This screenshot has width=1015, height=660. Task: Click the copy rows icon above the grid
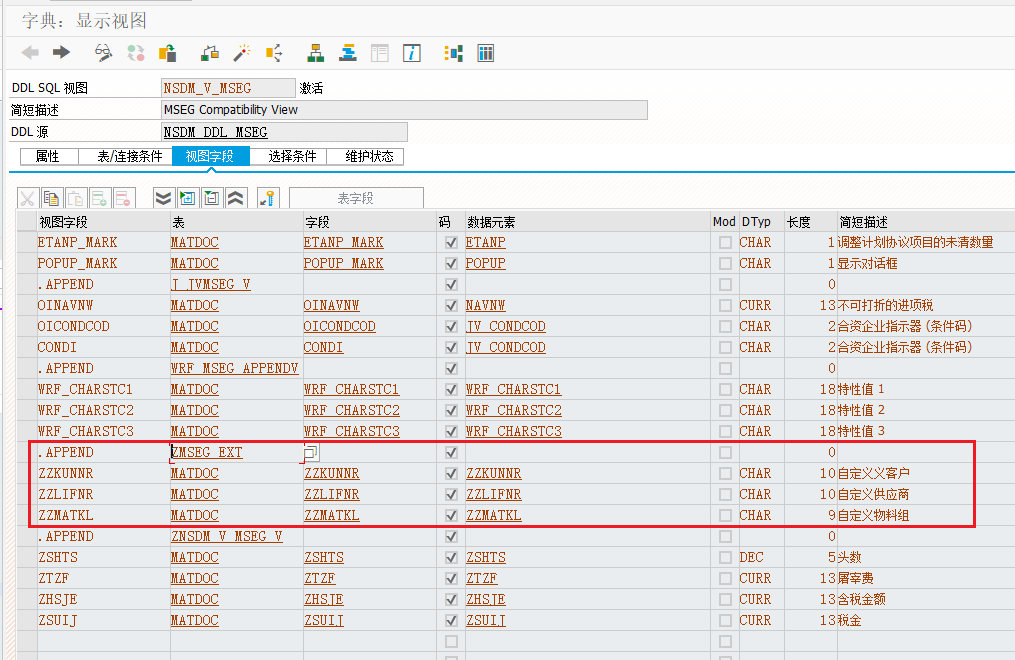click(51, 197)
